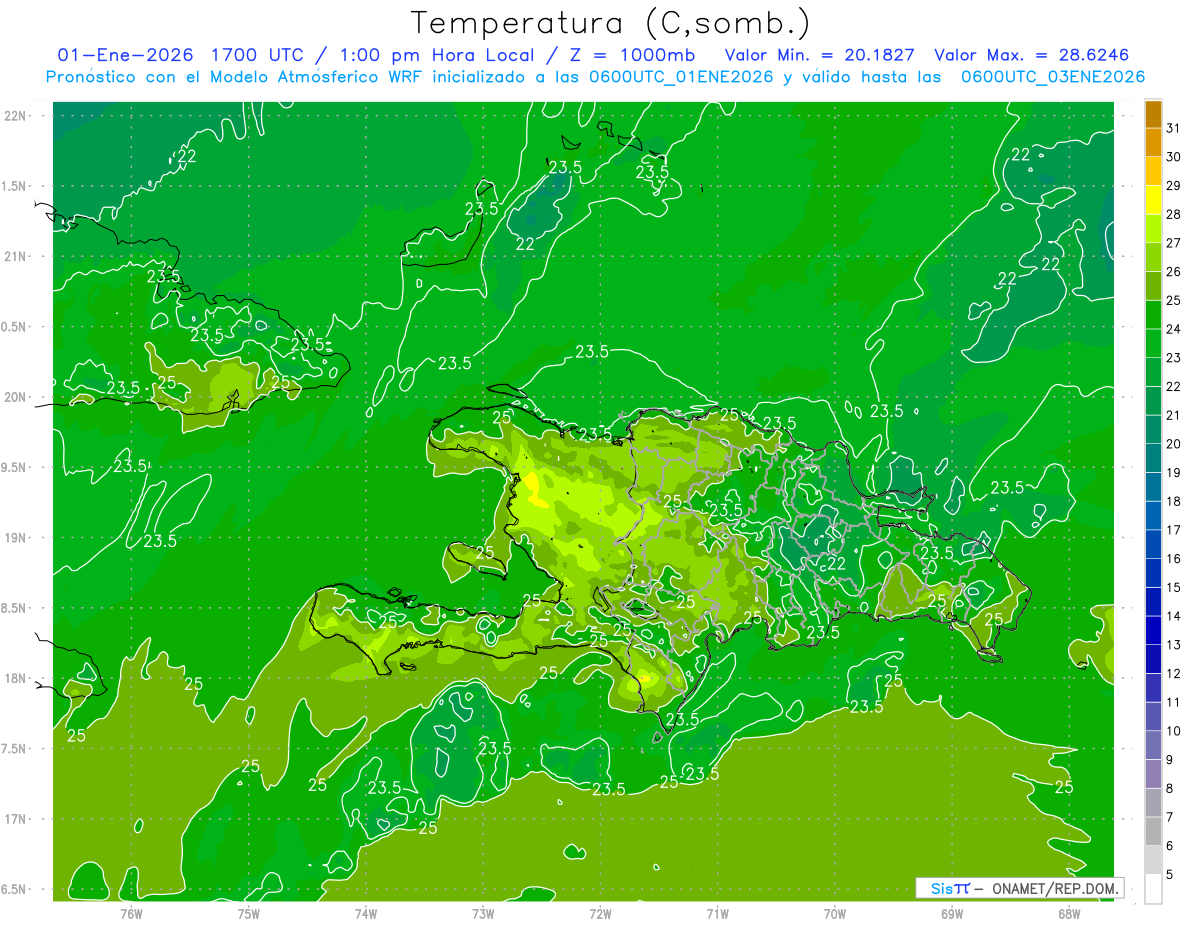Click "Valor Min. = 20.1827" readout

point(819,55)
